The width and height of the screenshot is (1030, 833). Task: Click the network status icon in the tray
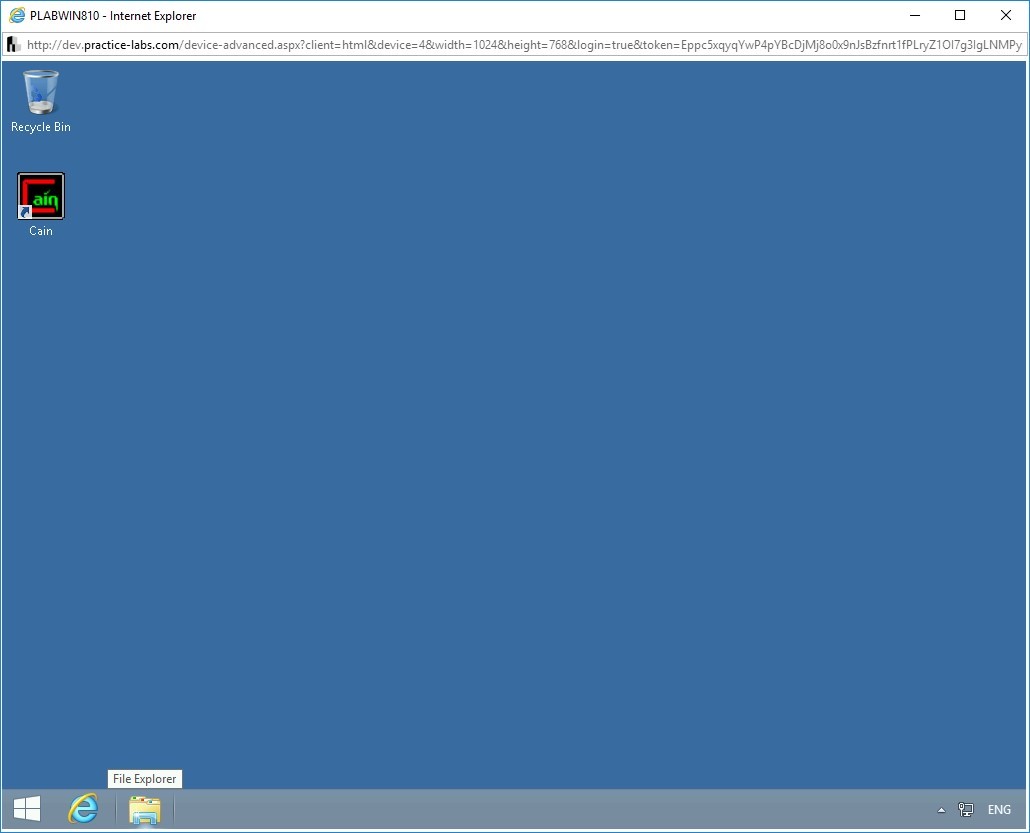tap(966, 810)
